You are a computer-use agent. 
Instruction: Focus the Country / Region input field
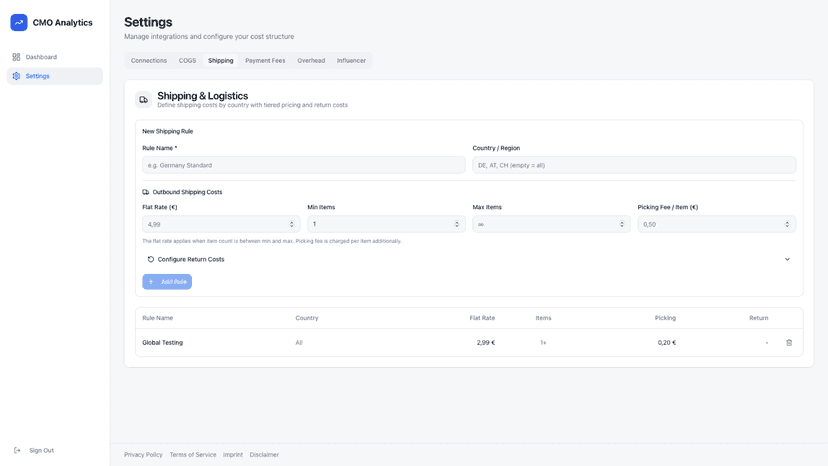point(634,165)
